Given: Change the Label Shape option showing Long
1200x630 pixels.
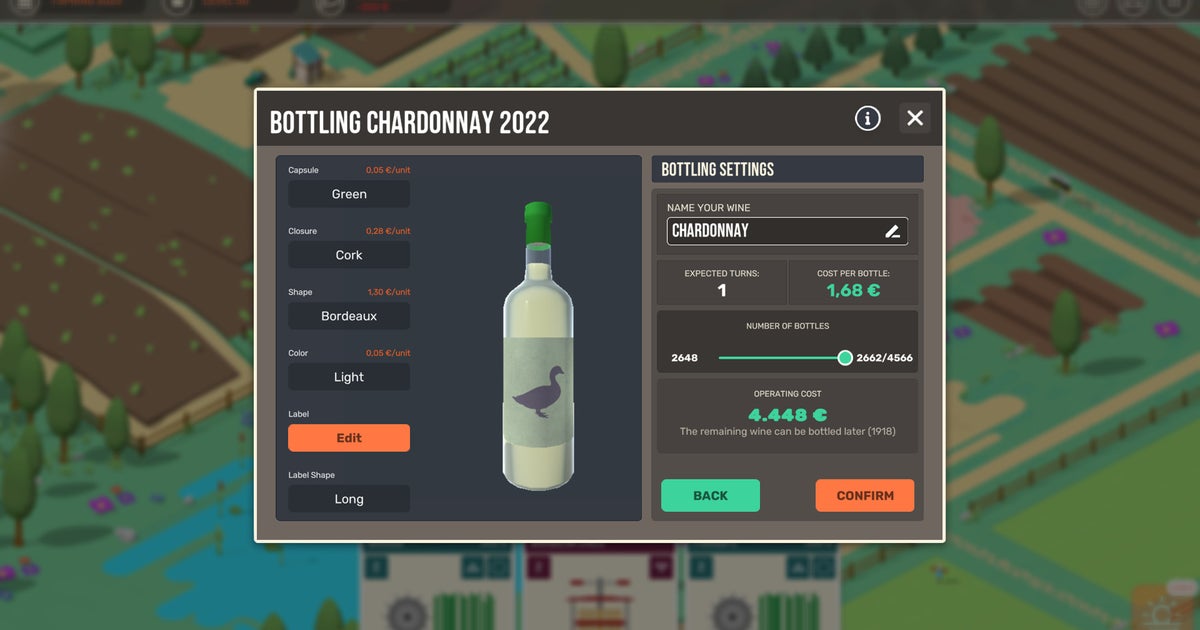Looking at the screenshot, I should [x=349, y=499].
